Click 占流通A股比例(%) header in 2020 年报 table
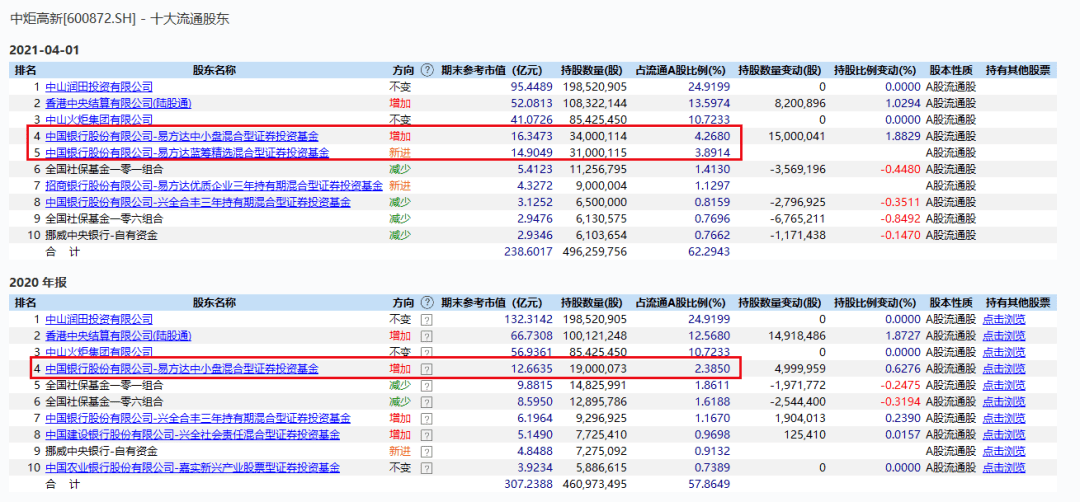 (x=681, y=303)
